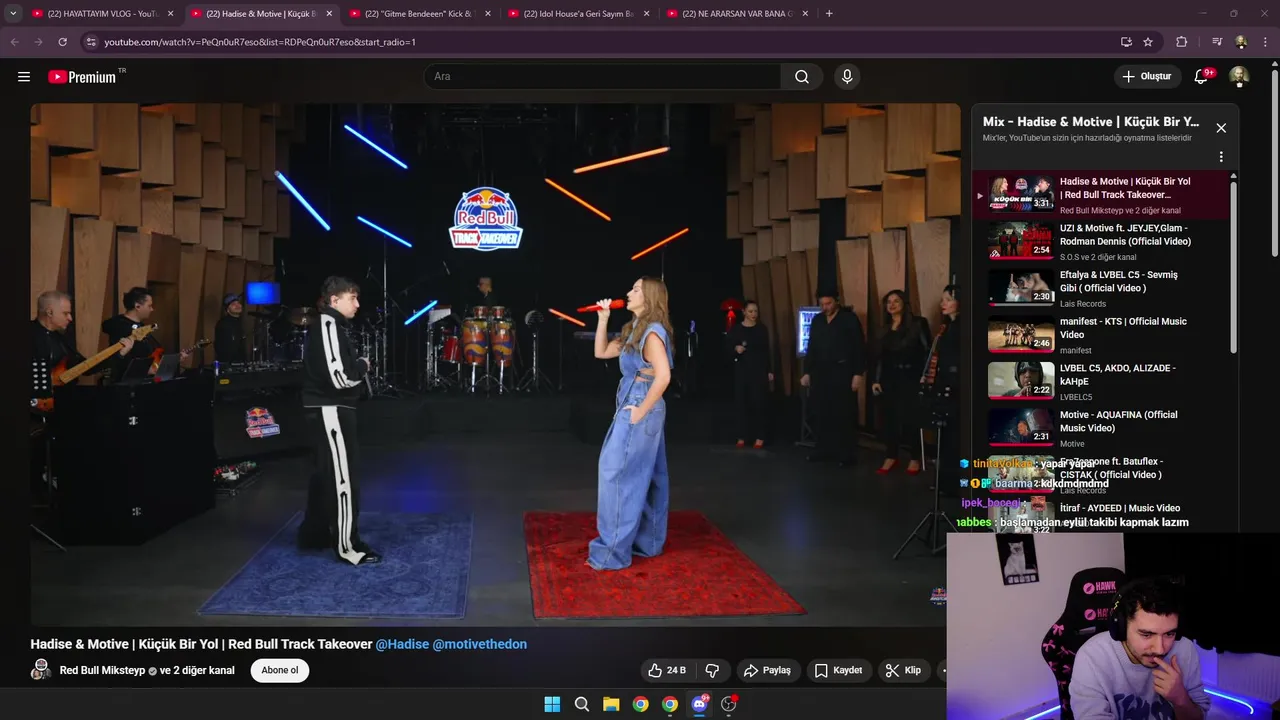The width and height of the screenshot is (1280, 720).
Task: Click the address bar URL
Action: 260,42
